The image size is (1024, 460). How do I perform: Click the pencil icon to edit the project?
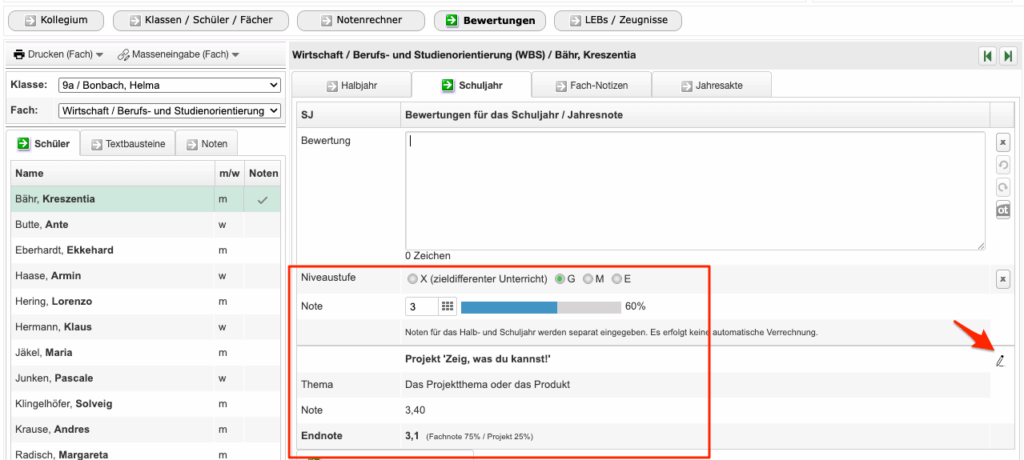pos(999,361)
